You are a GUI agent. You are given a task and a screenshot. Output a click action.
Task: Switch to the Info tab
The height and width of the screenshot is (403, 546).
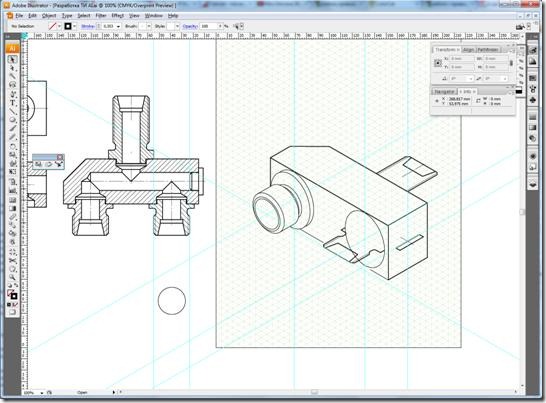pyautogui.click(x=467, y=92)
